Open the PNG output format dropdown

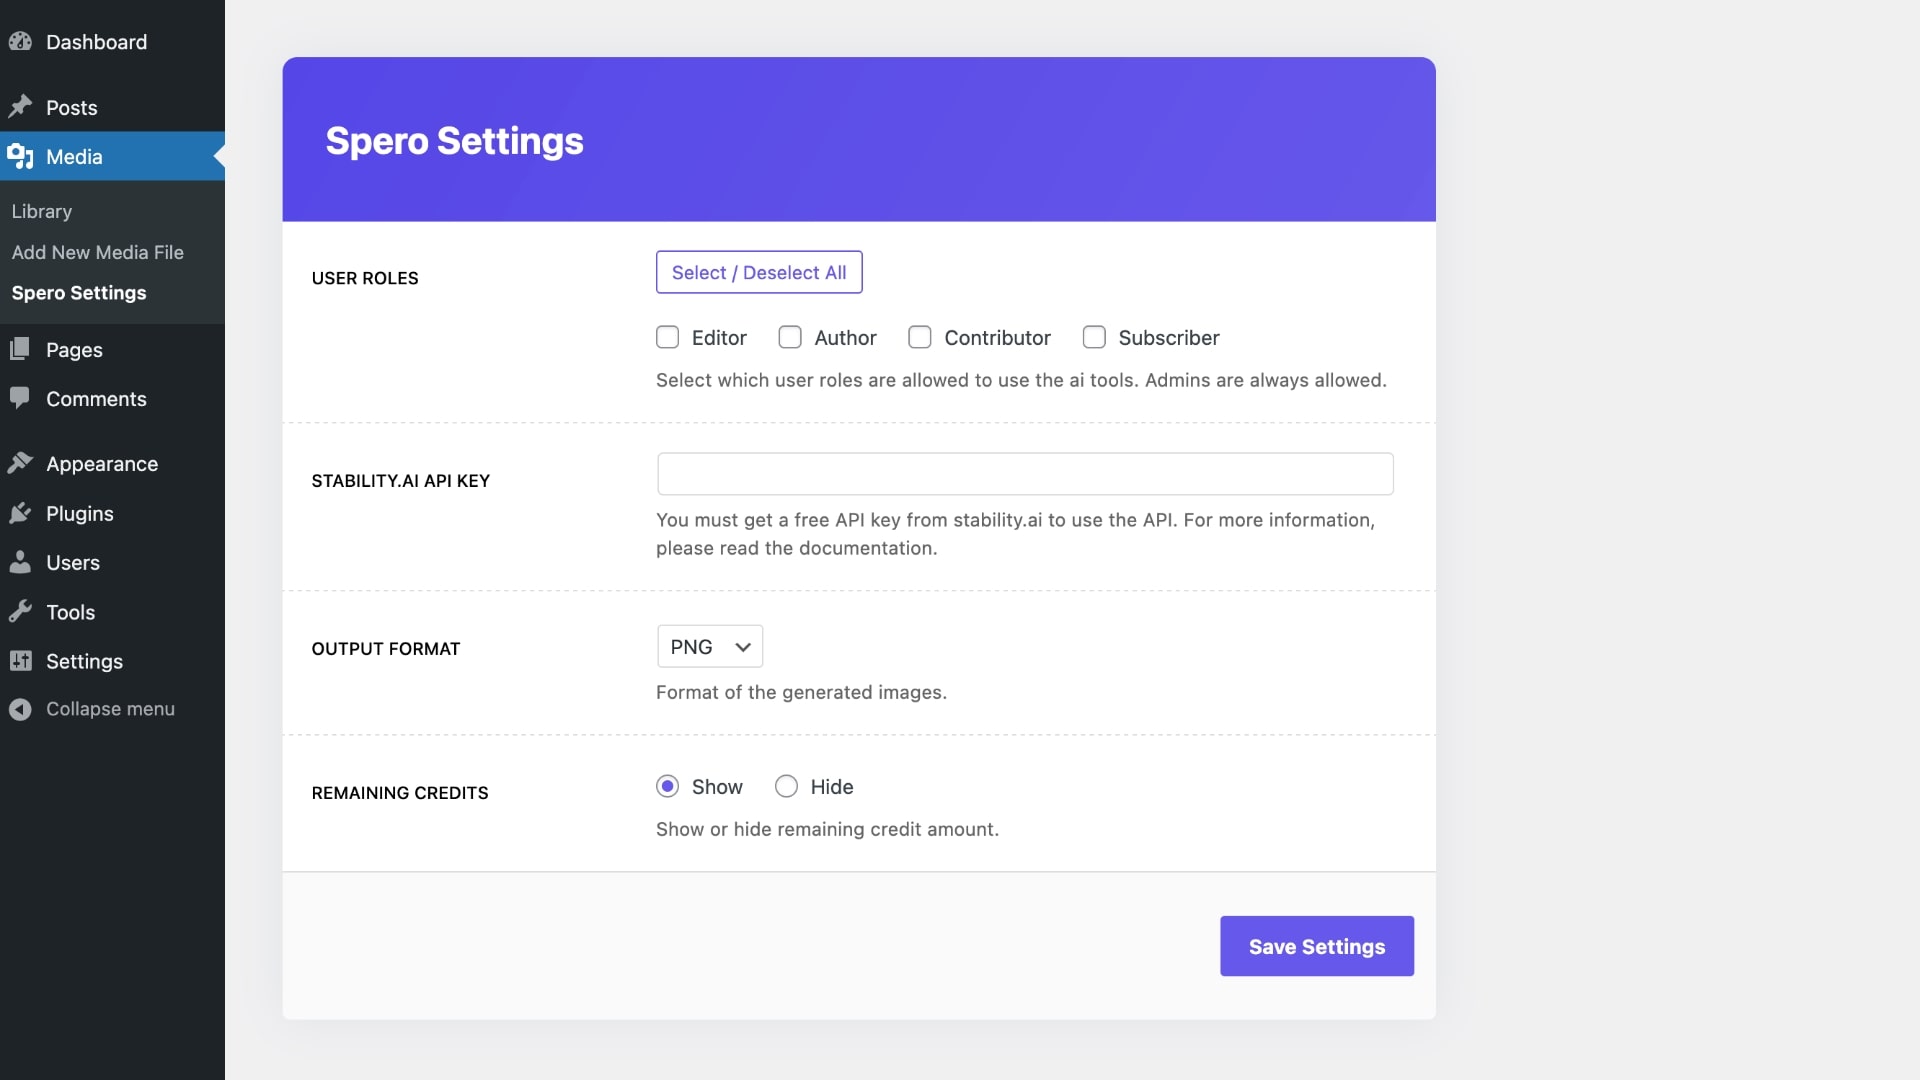709,647
